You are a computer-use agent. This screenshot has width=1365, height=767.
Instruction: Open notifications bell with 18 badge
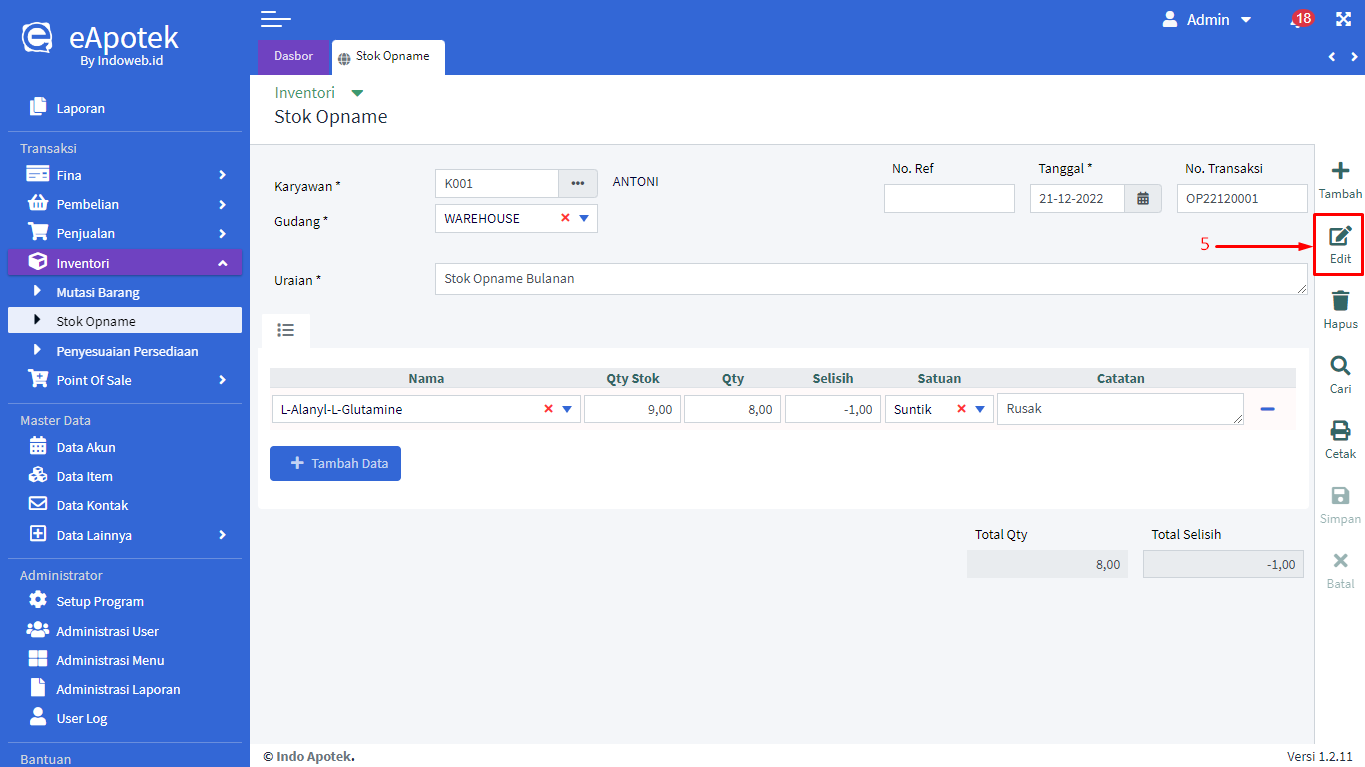click(1298, 20)
